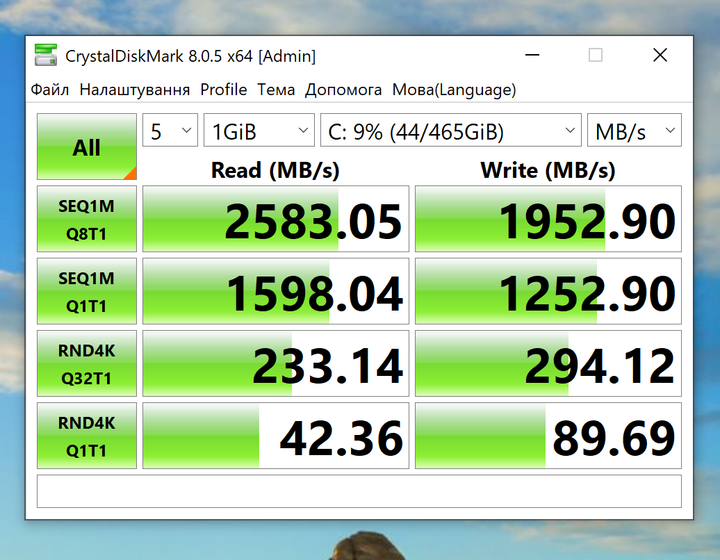
Task: Start the RND4K Q32T1 benchmark
Action: (87, 364)
